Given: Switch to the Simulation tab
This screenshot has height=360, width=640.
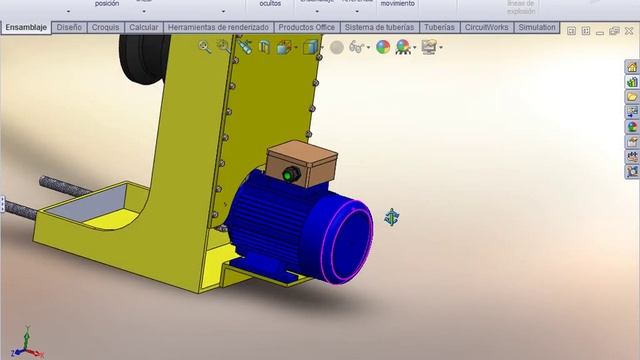Looking at the screenshot, I should pyautogui.click(x=537, y=27).
